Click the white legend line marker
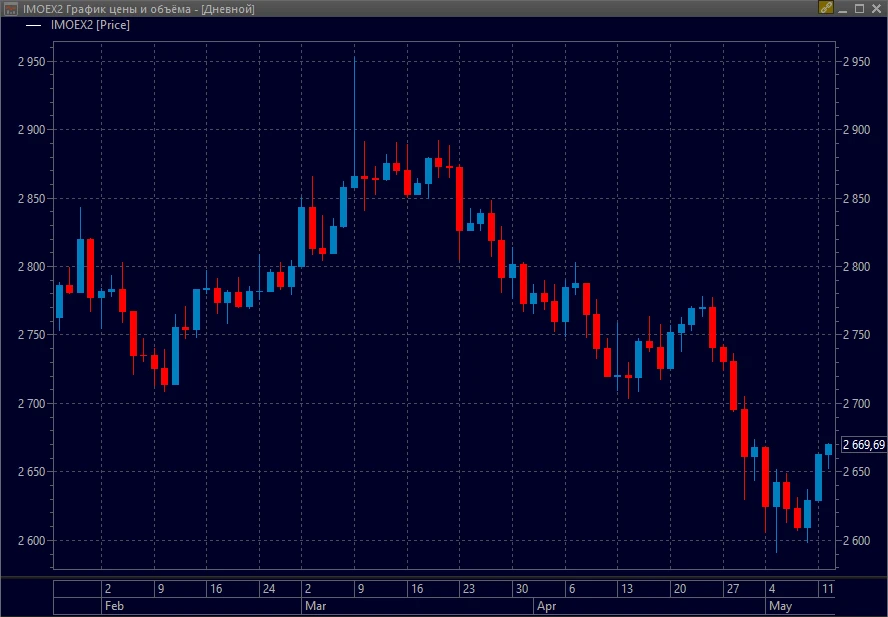 (34, 25)
